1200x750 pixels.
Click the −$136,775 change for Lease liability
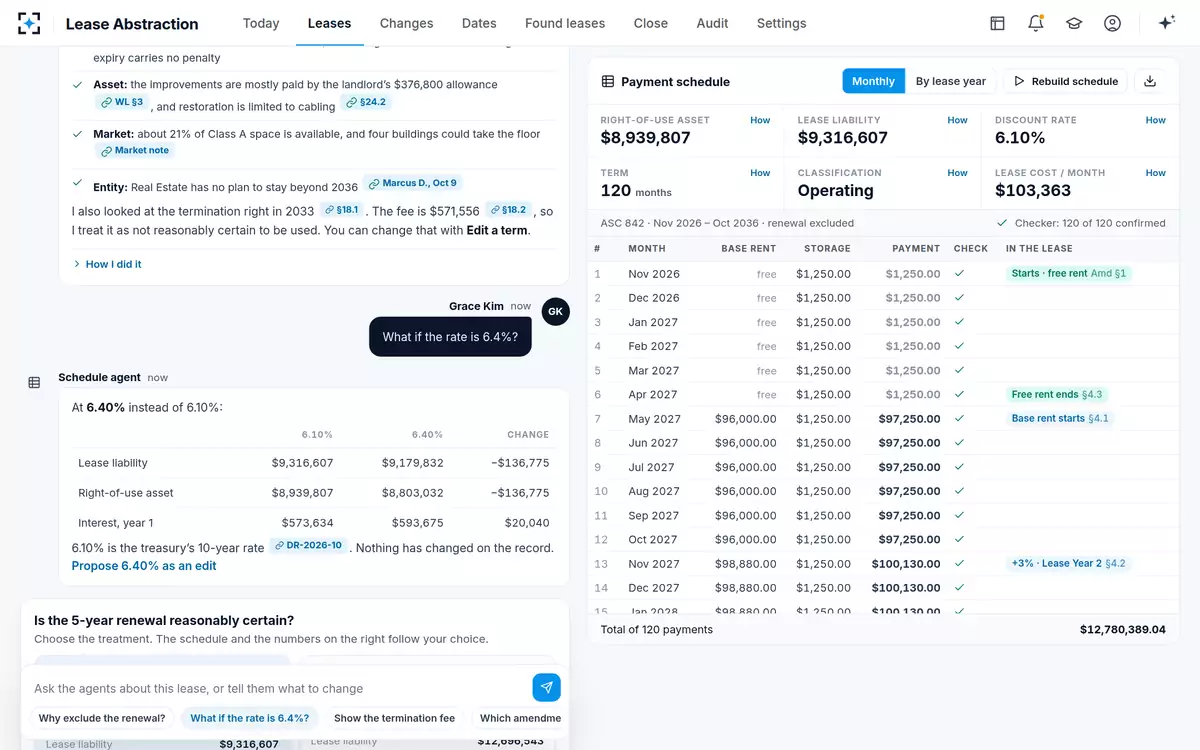pyautogui.click(x=520, y=463)
